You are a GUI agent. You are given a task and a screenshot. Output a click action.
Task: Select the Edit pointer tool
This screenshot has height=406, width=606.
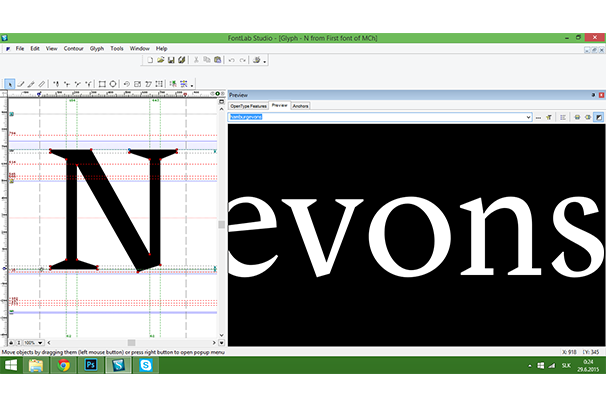(x=10, y=83)
